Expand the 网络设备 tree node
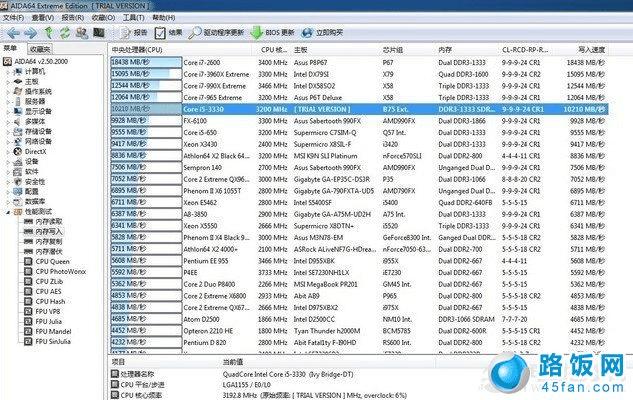The height and width of the screenshot is (400, 633). [8, 142]
